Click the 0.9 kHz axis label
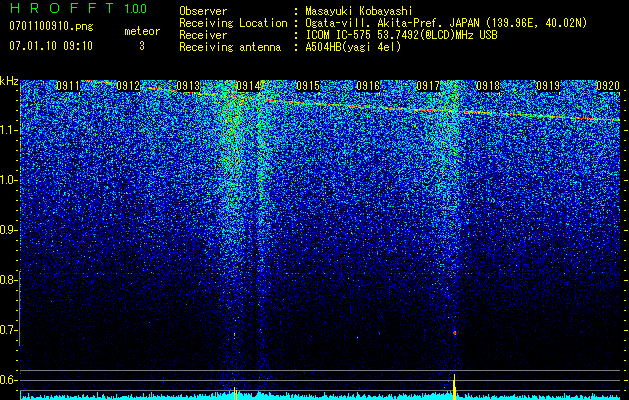629x400 pixels. click(9, 230)
